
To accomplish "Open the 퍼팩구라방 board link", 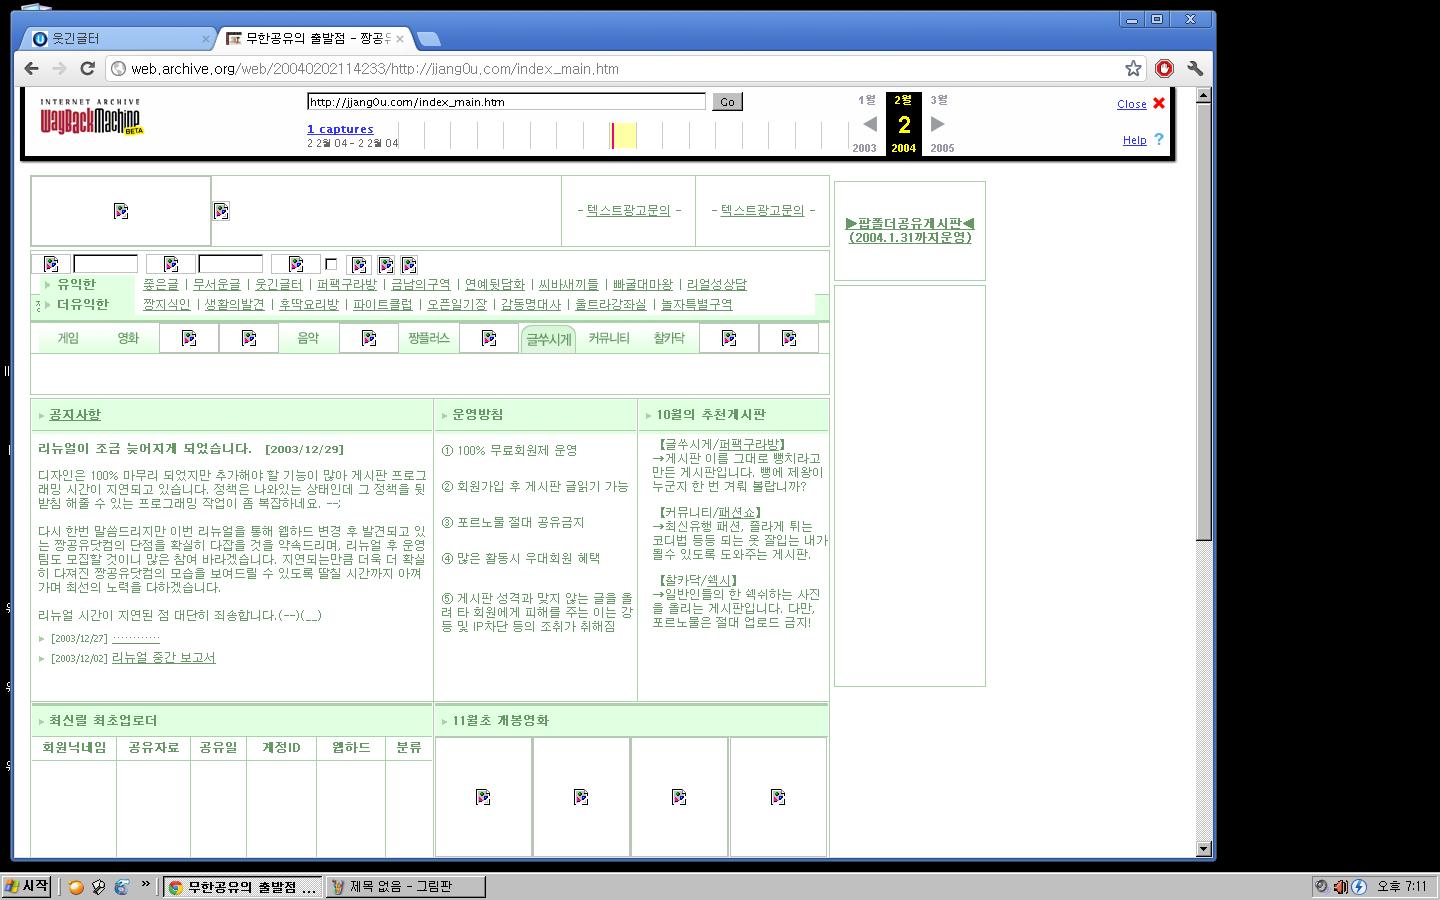I will click(x=347, y=284).
